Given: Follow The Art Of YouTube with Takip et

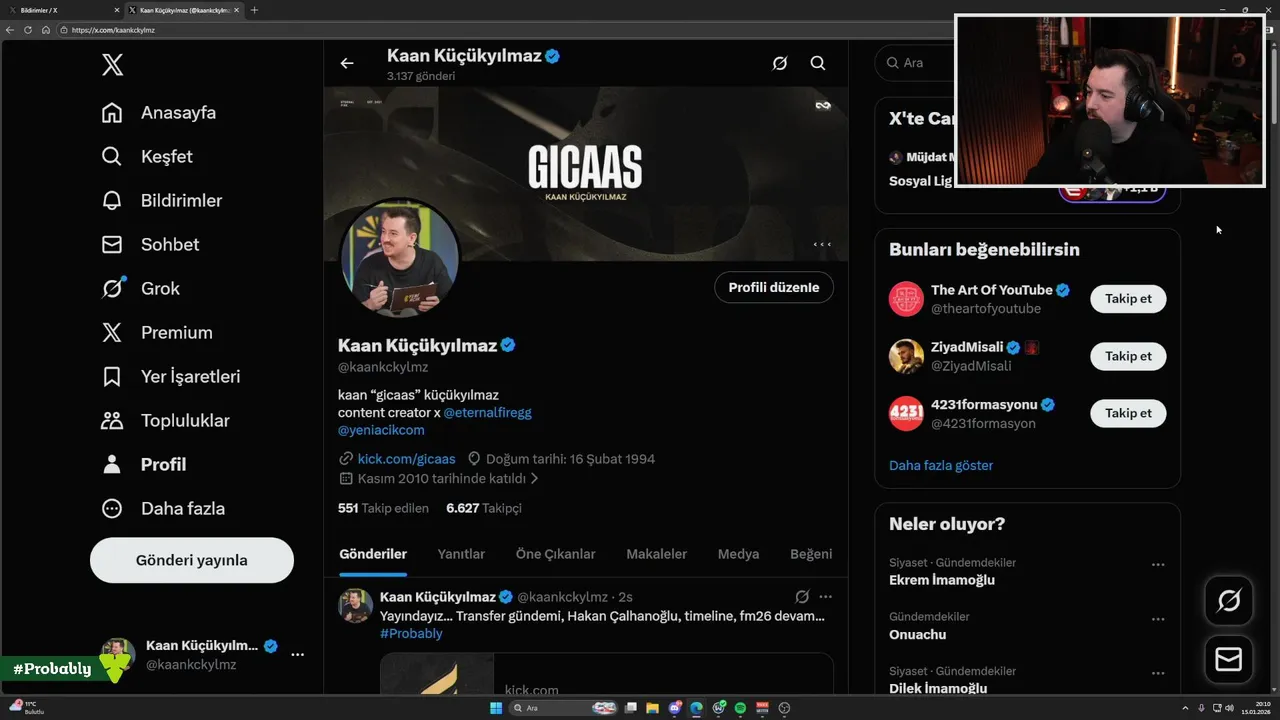Looking at the screenshot, I should tap(1128, 299).
